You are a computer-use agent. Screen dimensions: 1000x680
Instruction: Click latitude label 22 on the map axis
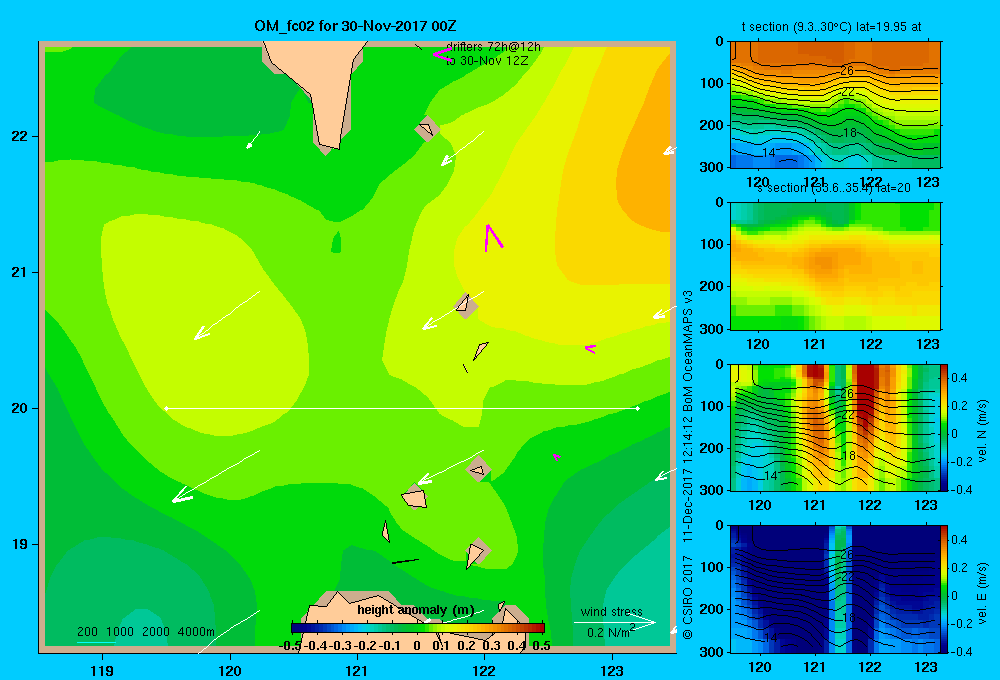click(x=20, y=136)
